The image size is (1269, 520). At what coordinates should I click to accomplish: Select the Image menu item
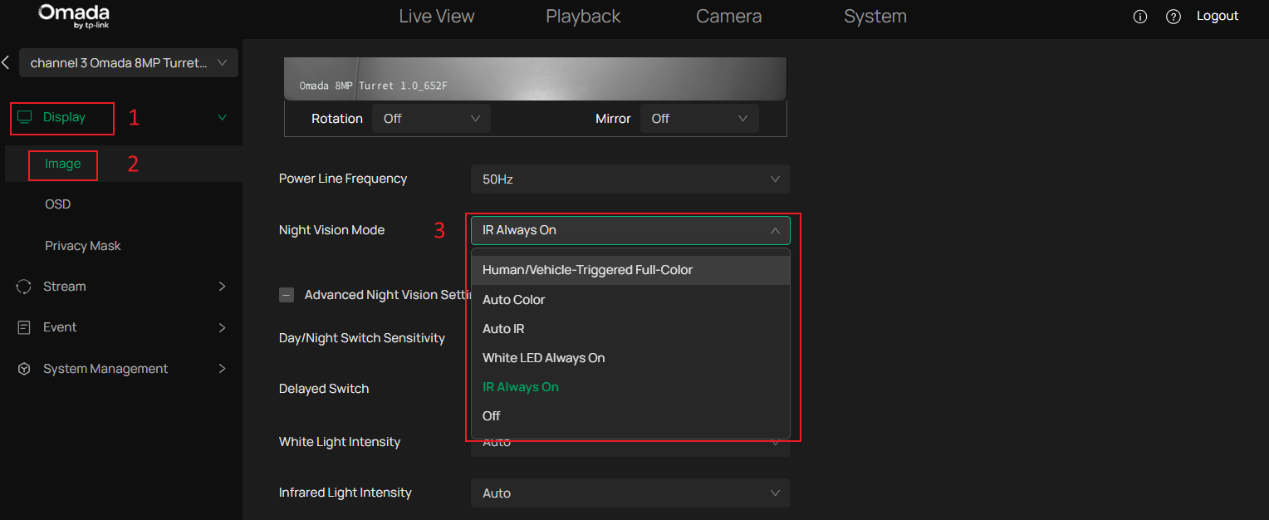(63, 164)
